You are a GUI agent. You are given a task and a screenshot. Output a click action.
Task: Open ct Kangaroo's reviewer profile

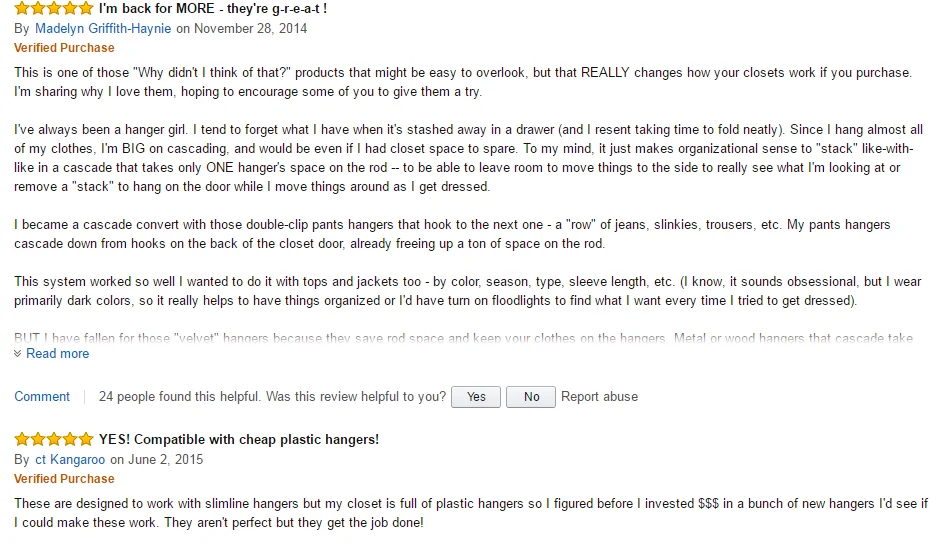point(70,460)
